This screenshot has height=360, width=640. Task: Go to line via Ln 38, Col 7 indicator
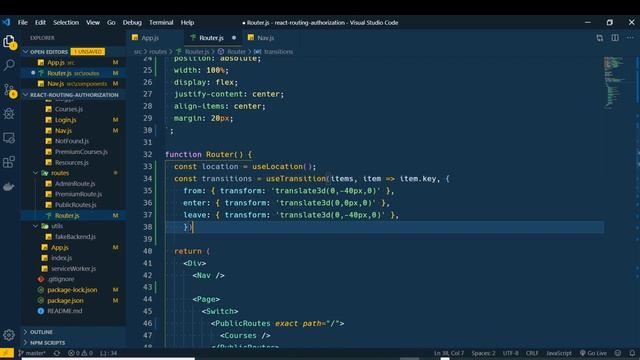(449, 353)
